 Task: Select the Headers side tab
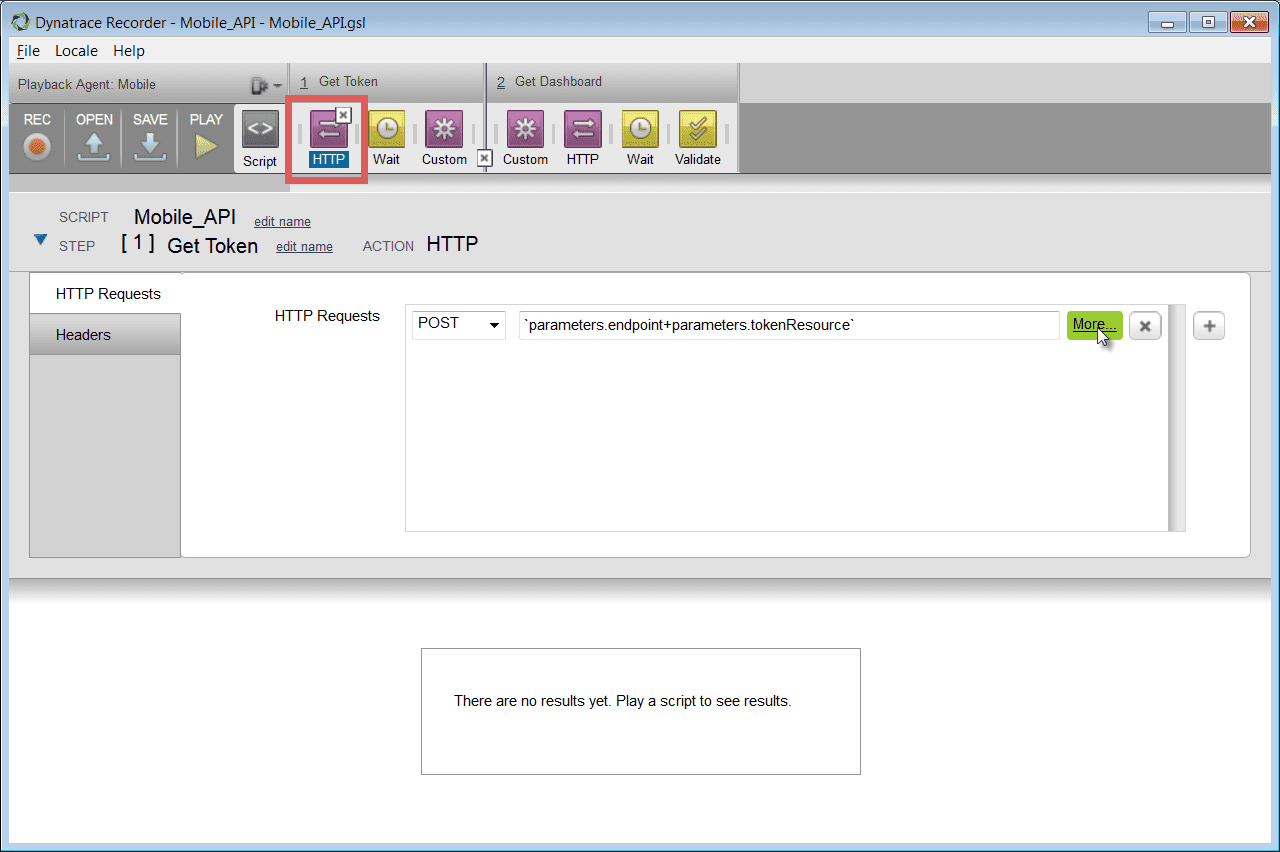pyautogui.click(x=105, y=335)
